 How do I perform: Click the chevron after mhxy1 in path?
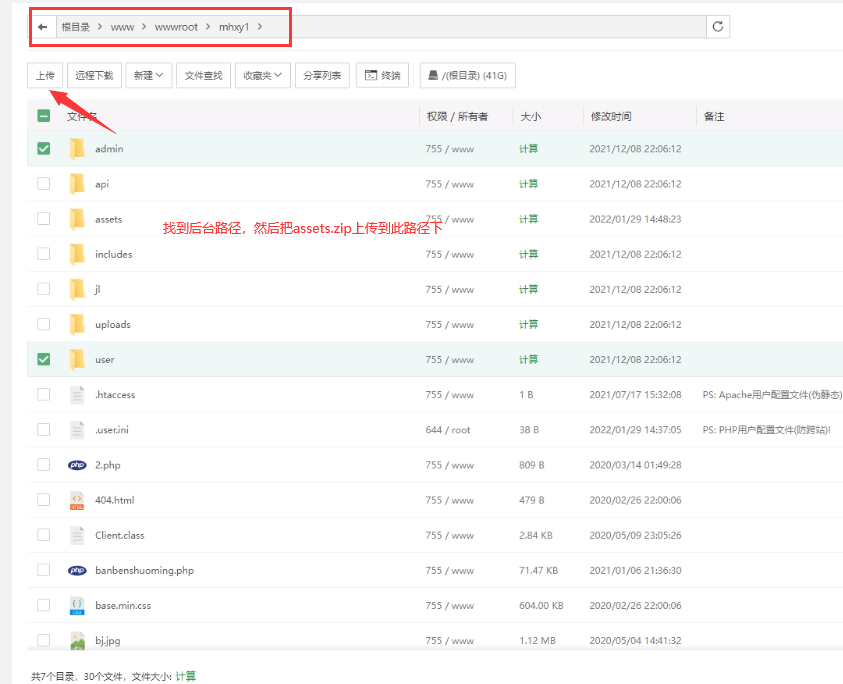[260, 27]
